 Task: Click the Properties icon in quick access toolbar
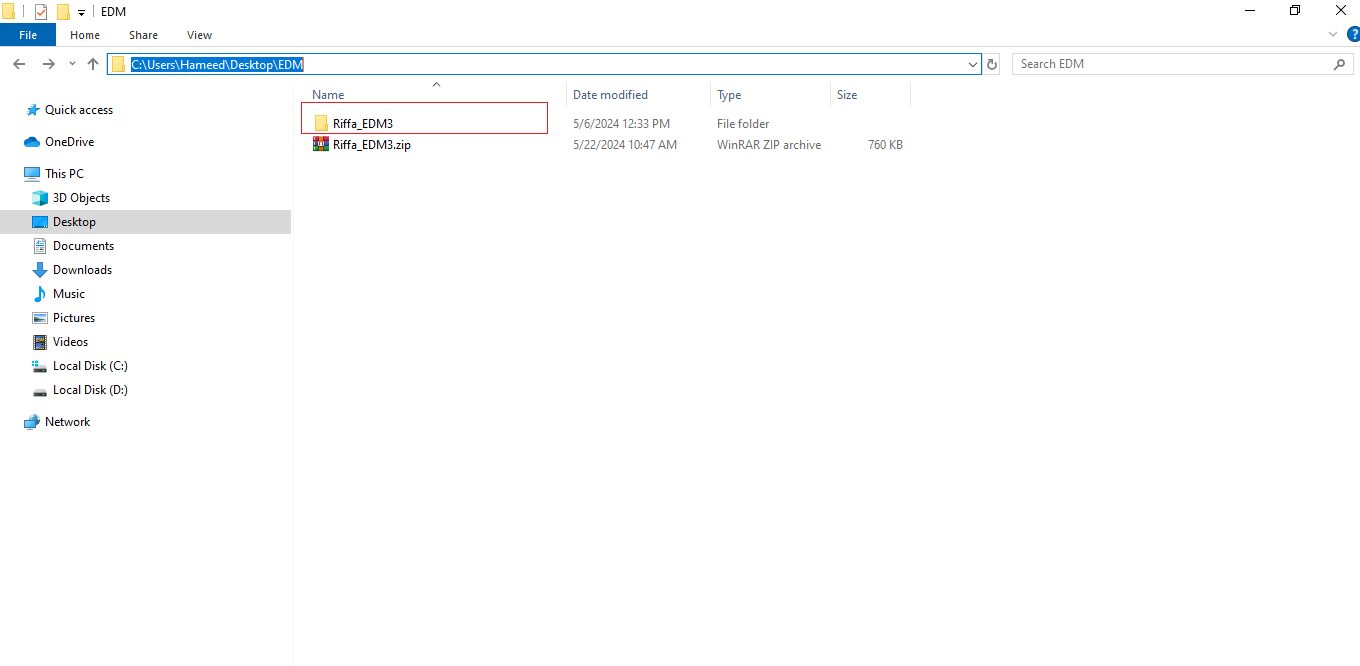(x=41, y=12)
